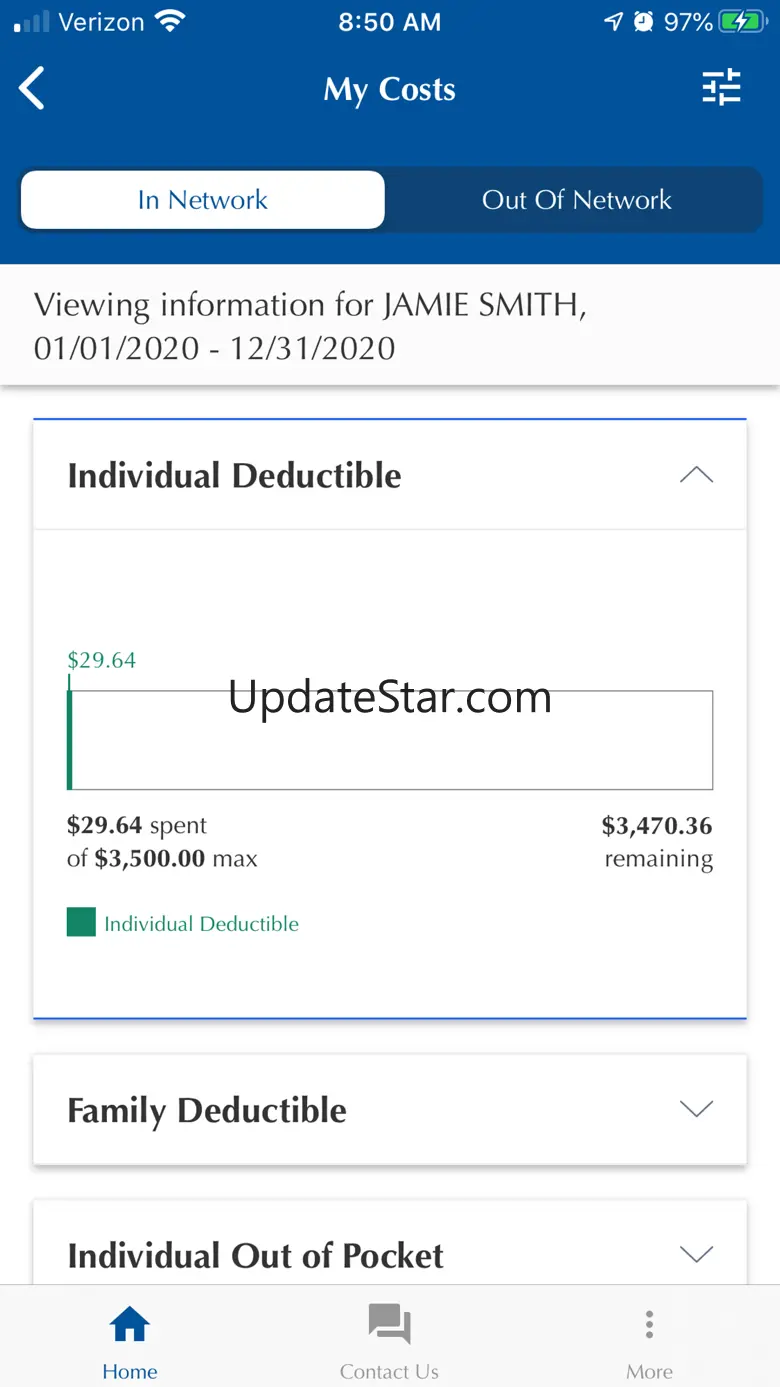The width and height of the screenshot is (780, 1387).
Task: Tap the Family Deductible card title
Action: 207,1110
